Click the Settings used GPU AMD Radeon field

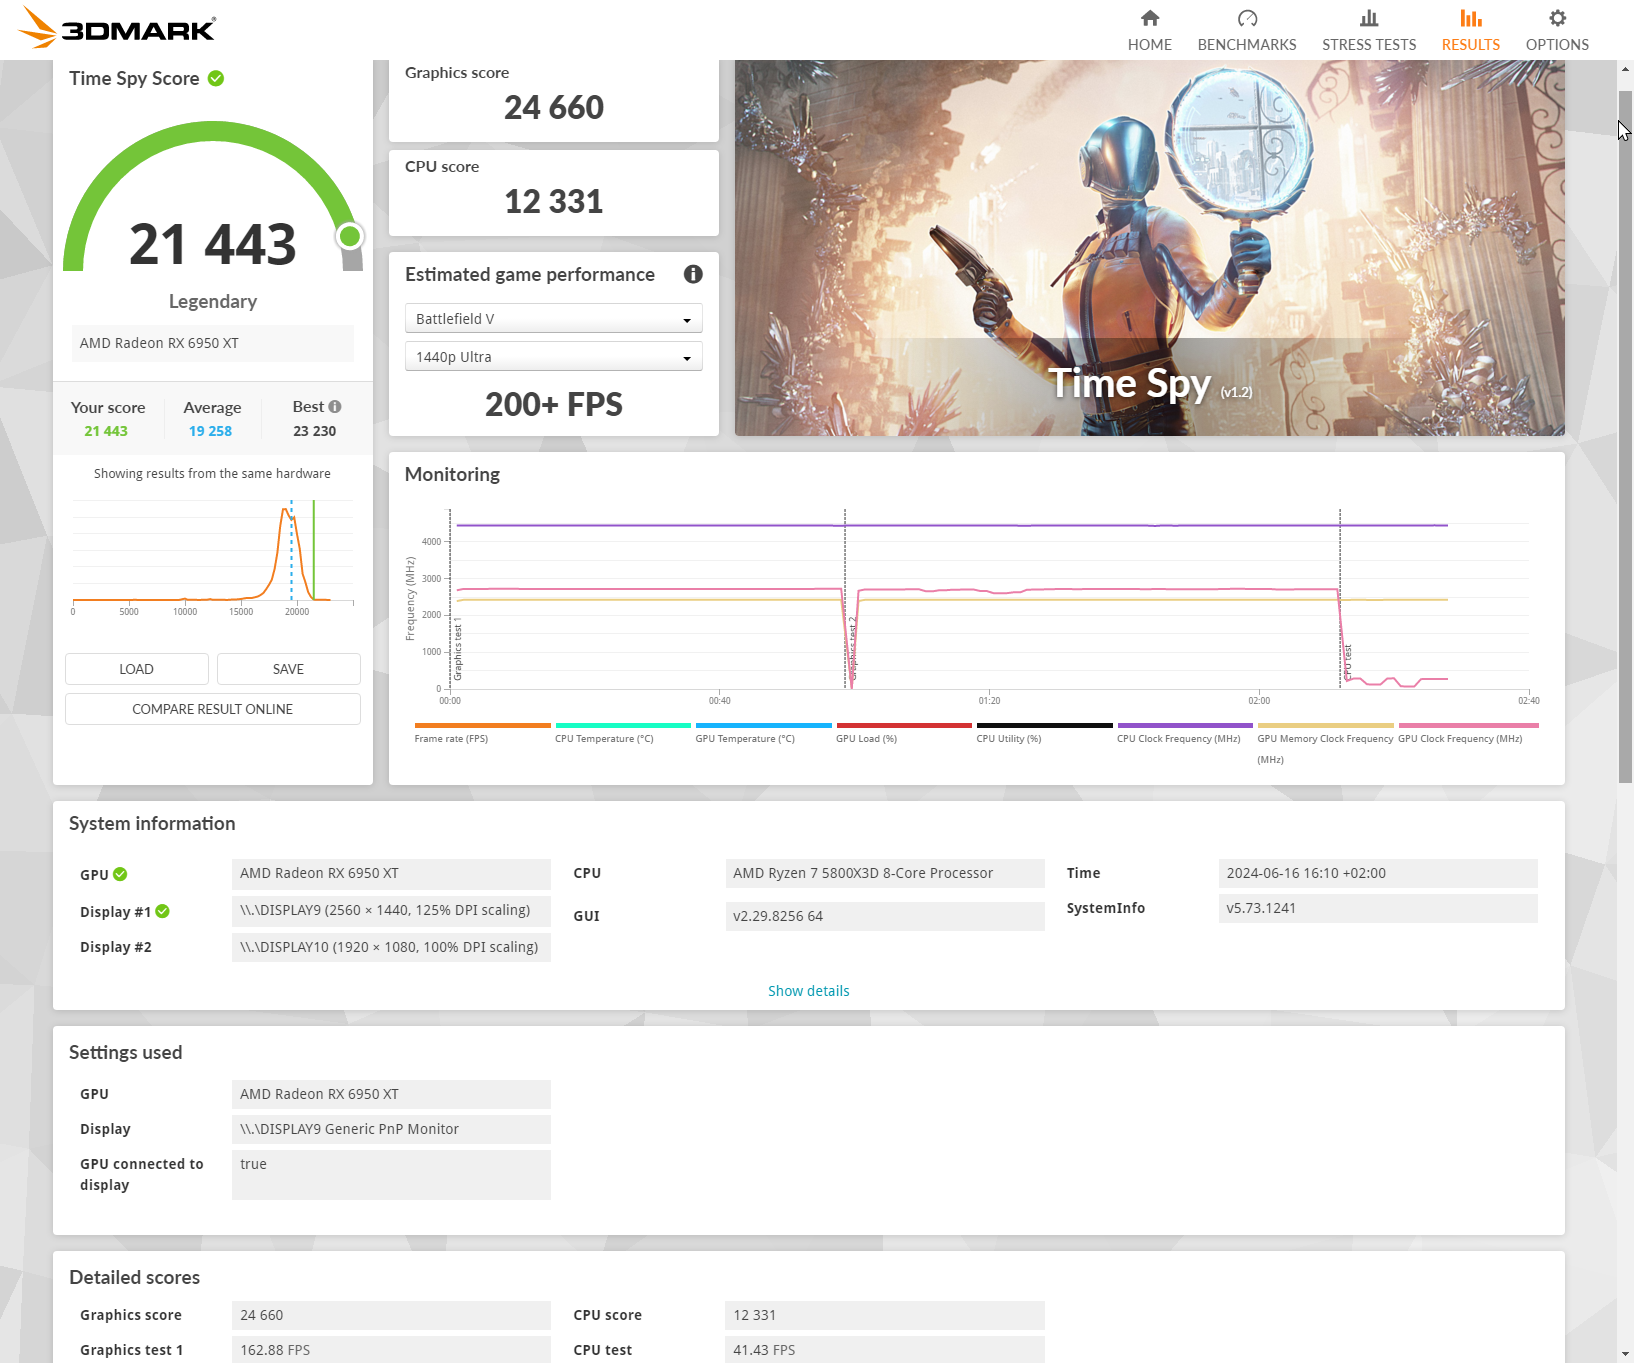(x=391, y=1094)
